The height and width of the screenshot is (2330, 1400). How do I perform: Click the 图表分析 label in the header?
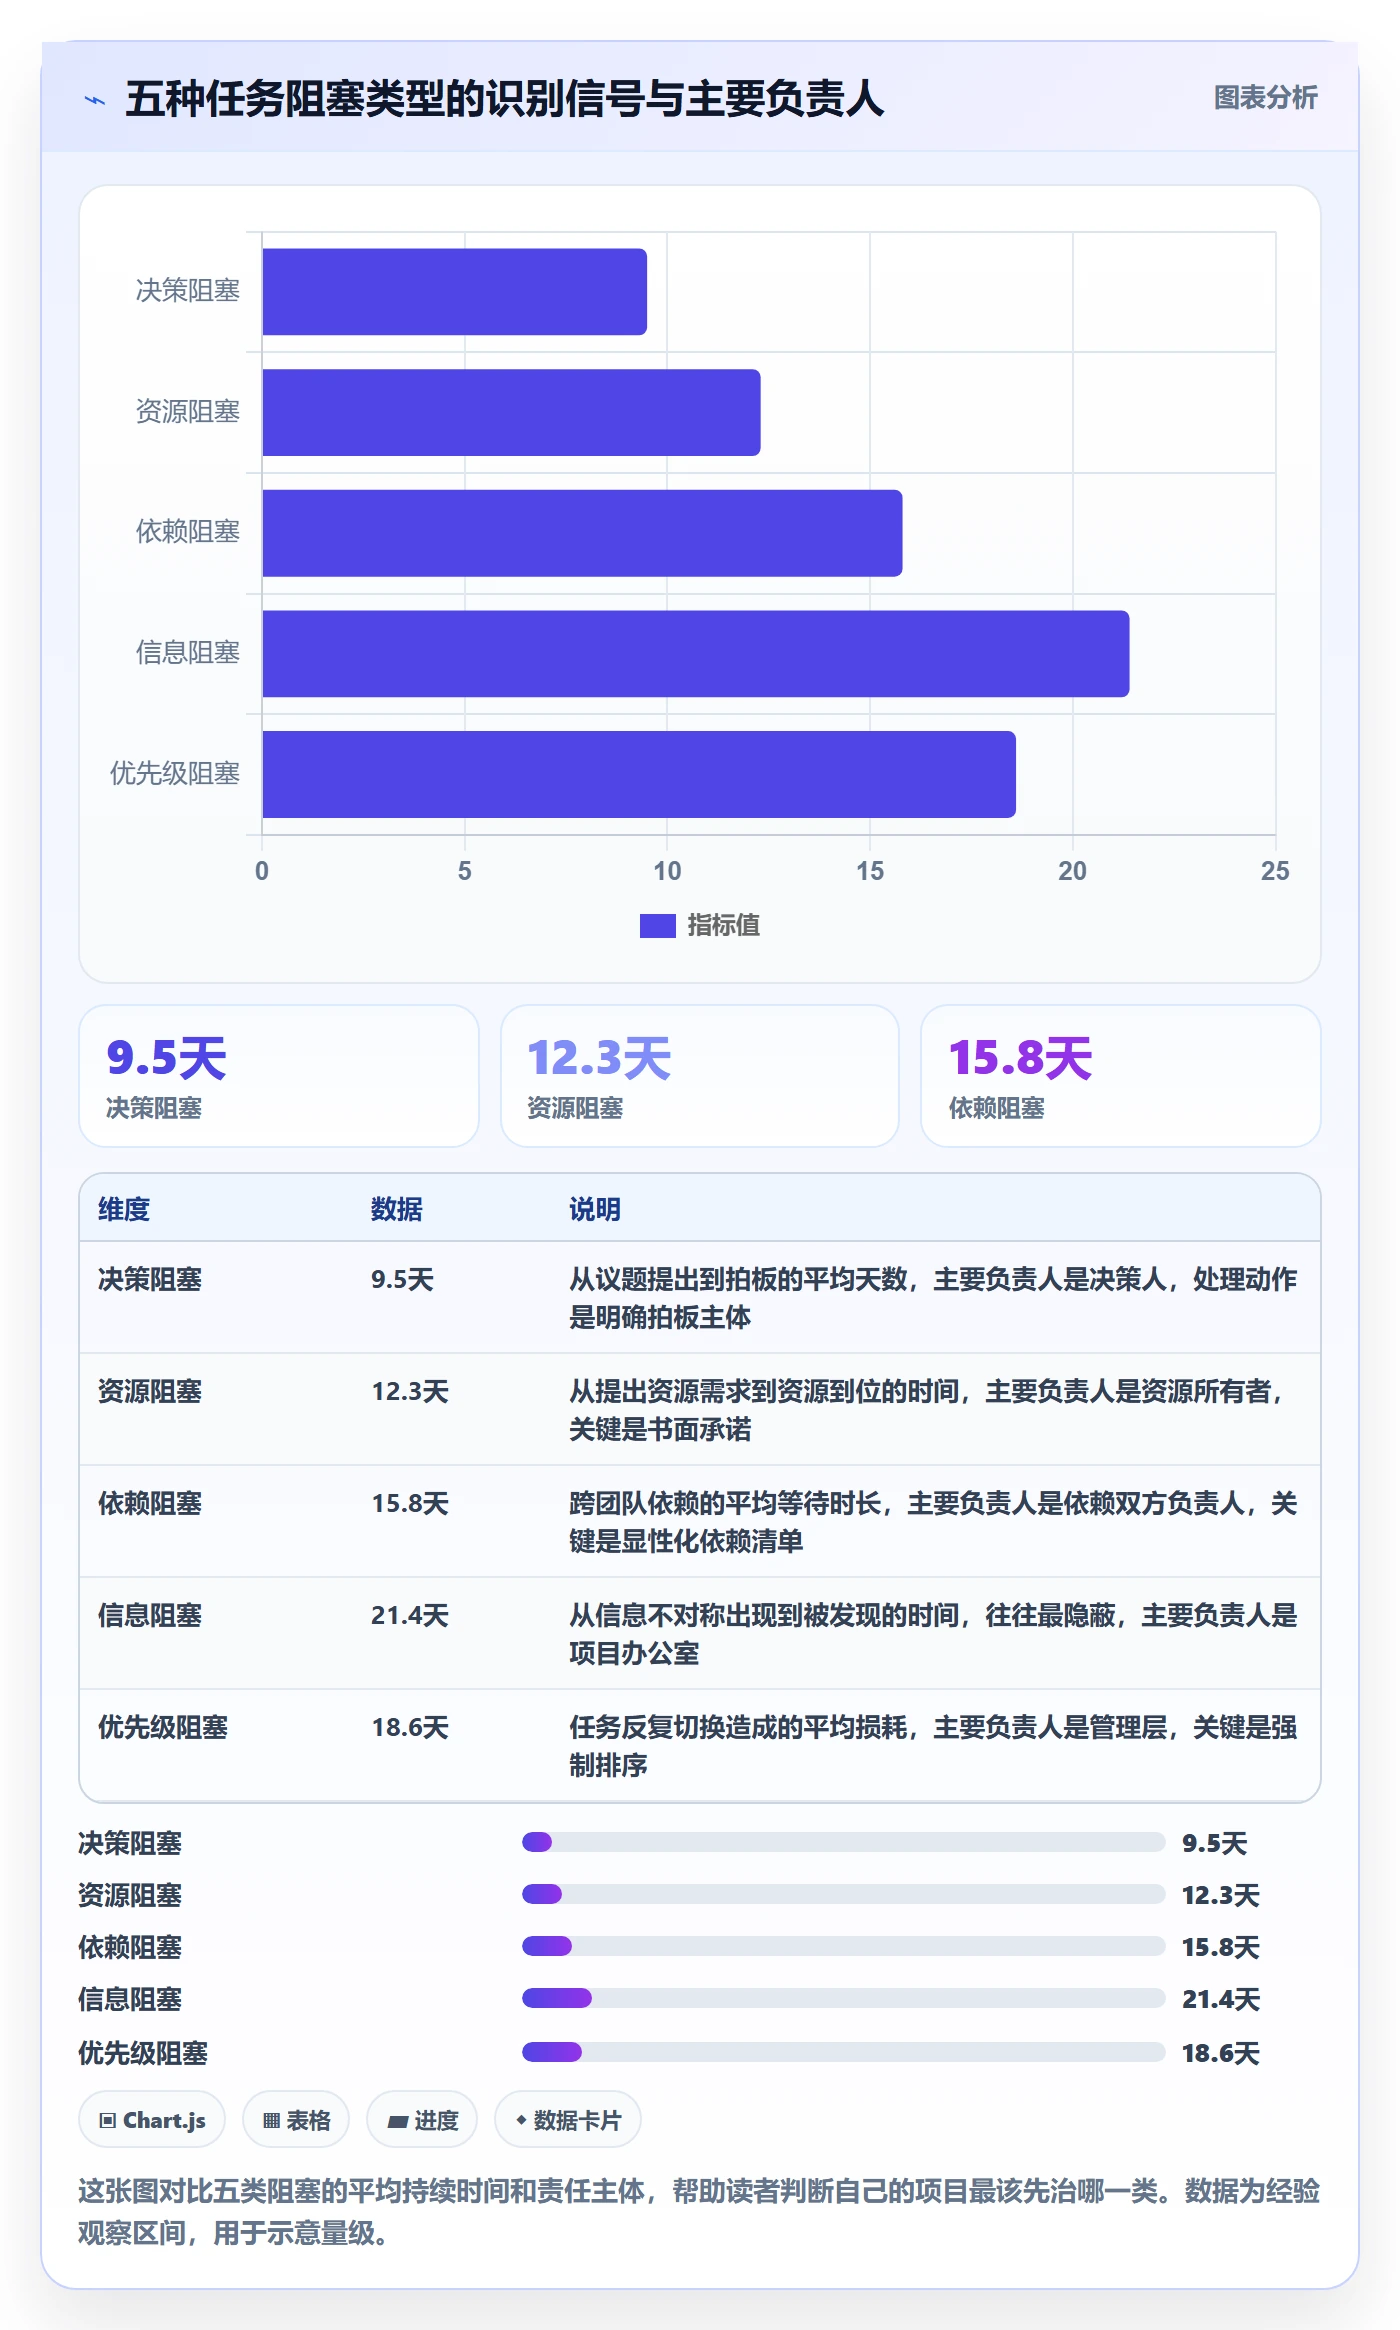(x=1265, y=98)
